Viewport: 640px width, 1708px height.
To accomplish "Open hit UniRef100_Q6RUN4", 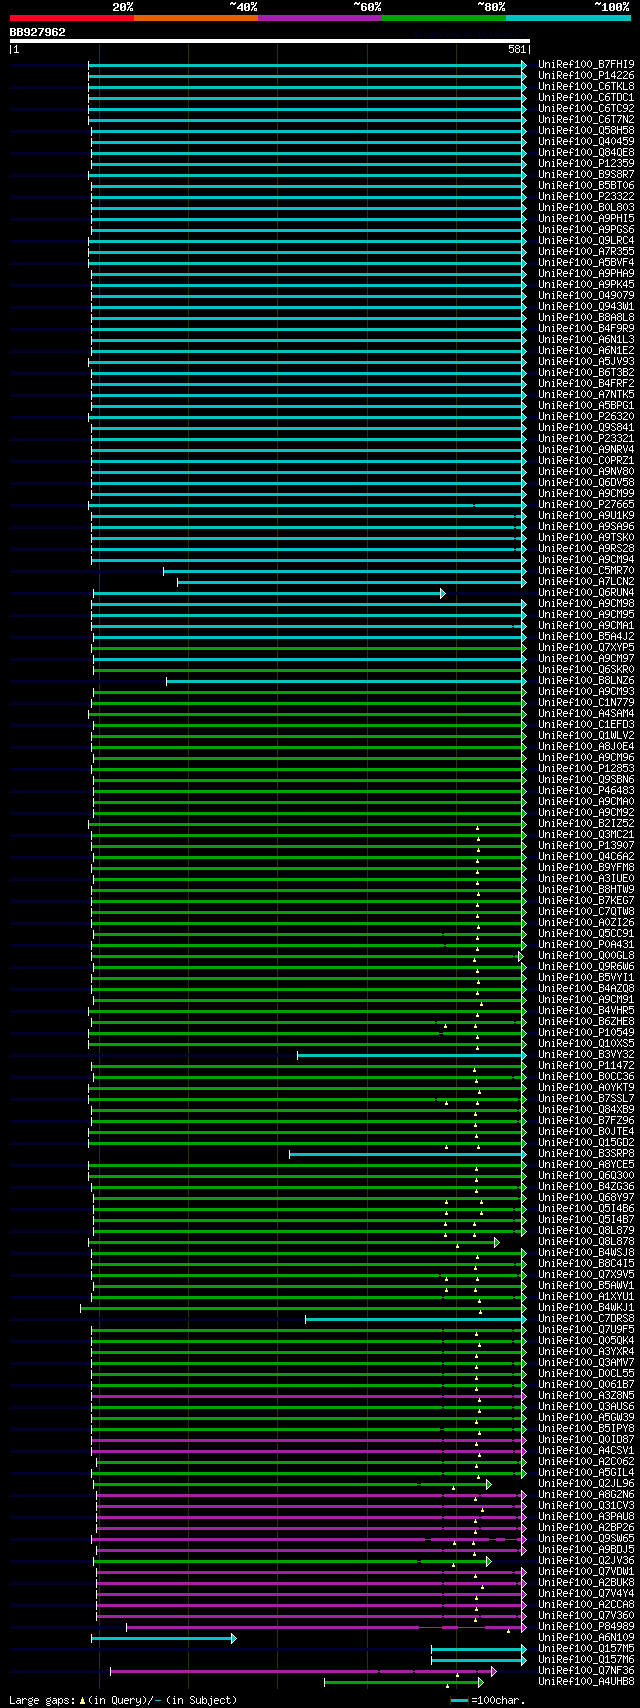I will 586,593.
